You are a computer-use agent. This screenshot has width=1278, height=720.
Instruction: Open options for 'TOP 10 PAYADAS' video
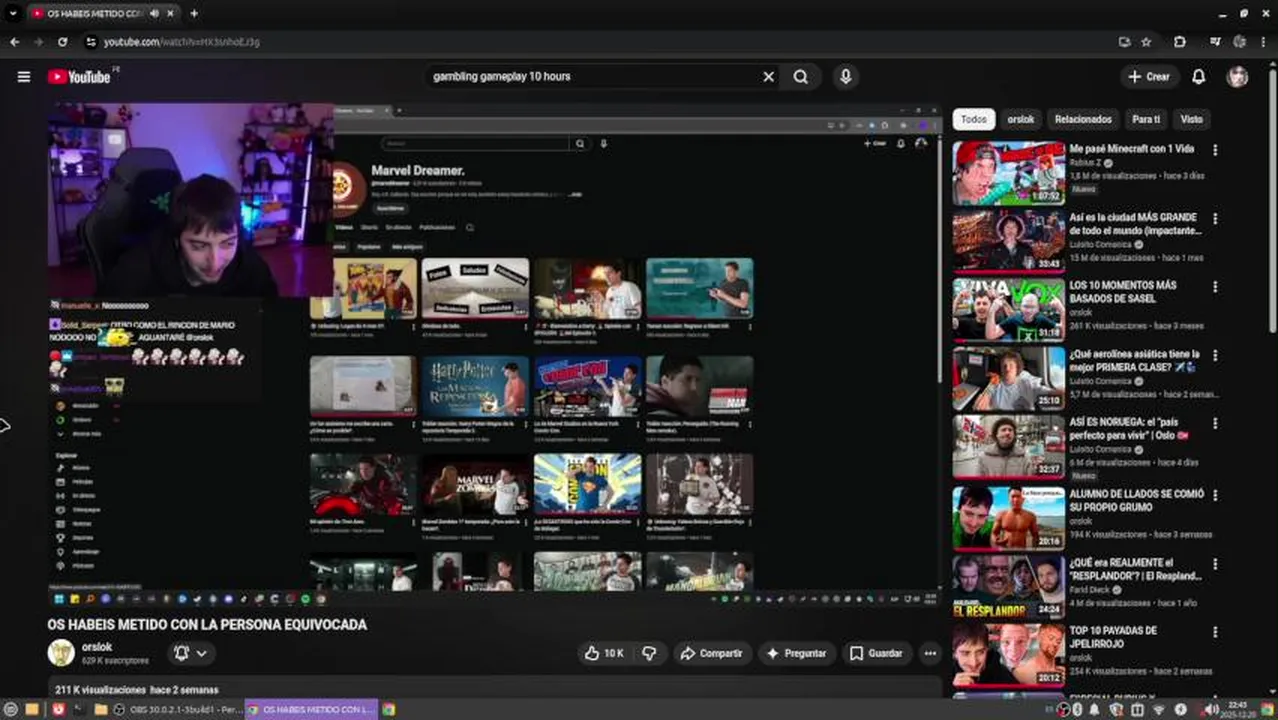[1215, 632]
